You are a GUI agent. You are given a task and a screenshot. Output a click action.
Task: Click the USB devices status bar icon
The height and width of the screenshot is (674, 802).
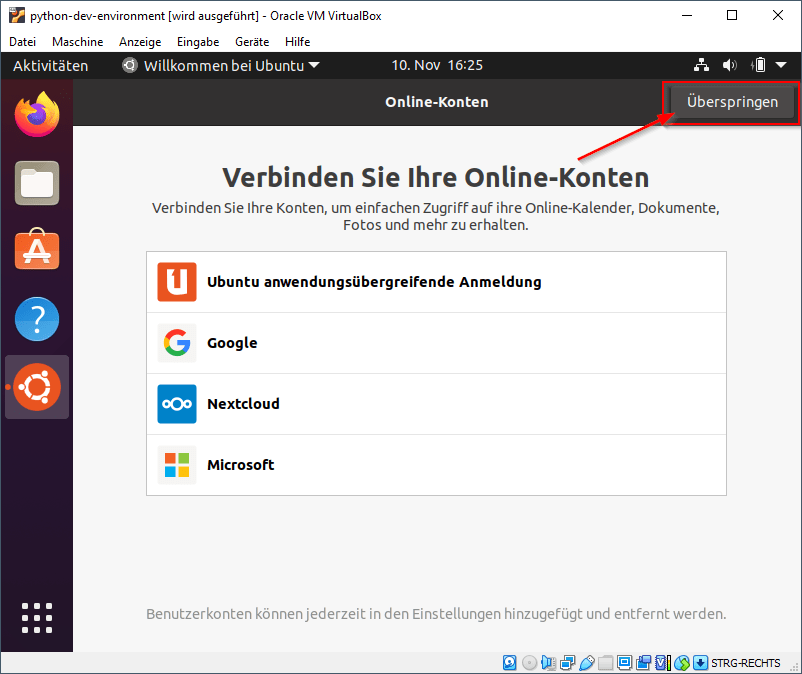[x=588, y=662]
